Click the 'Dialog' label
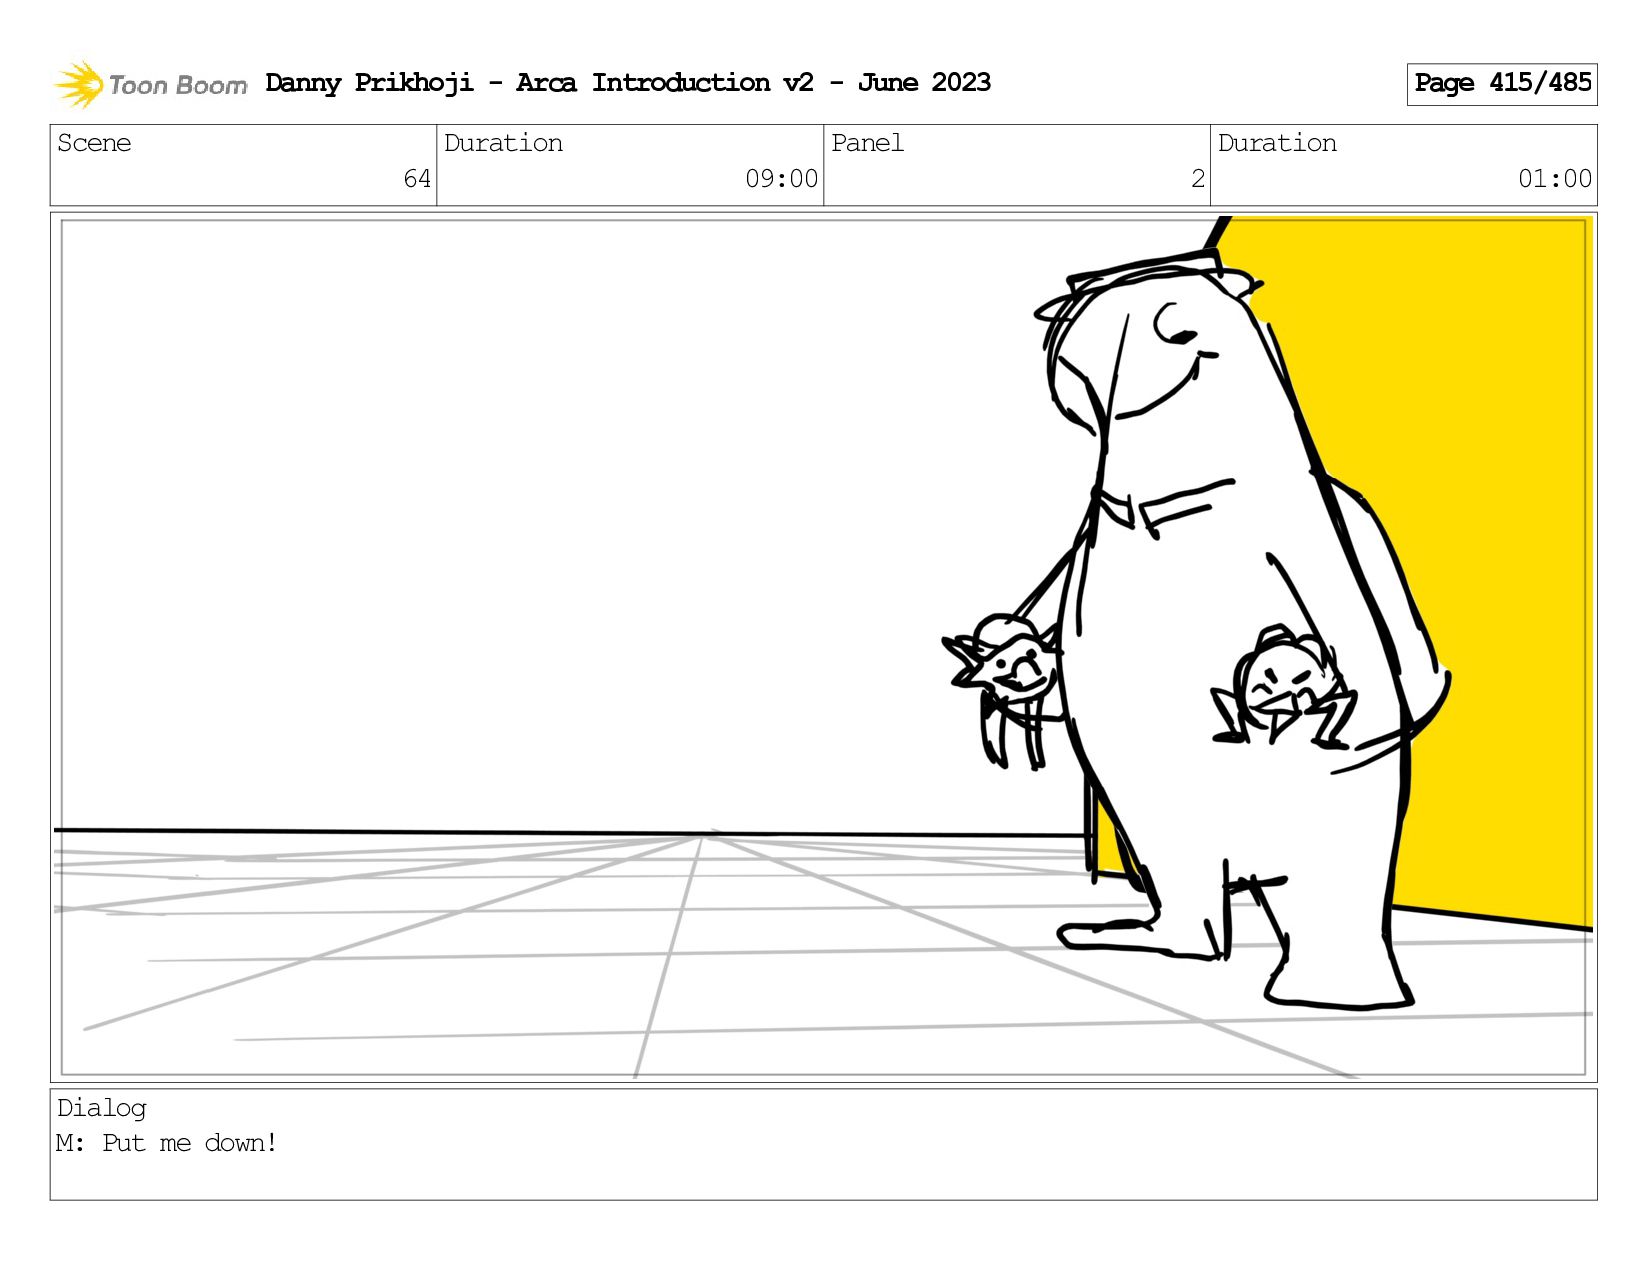Screen dimensions: 1650x1275 [101, 1108]
